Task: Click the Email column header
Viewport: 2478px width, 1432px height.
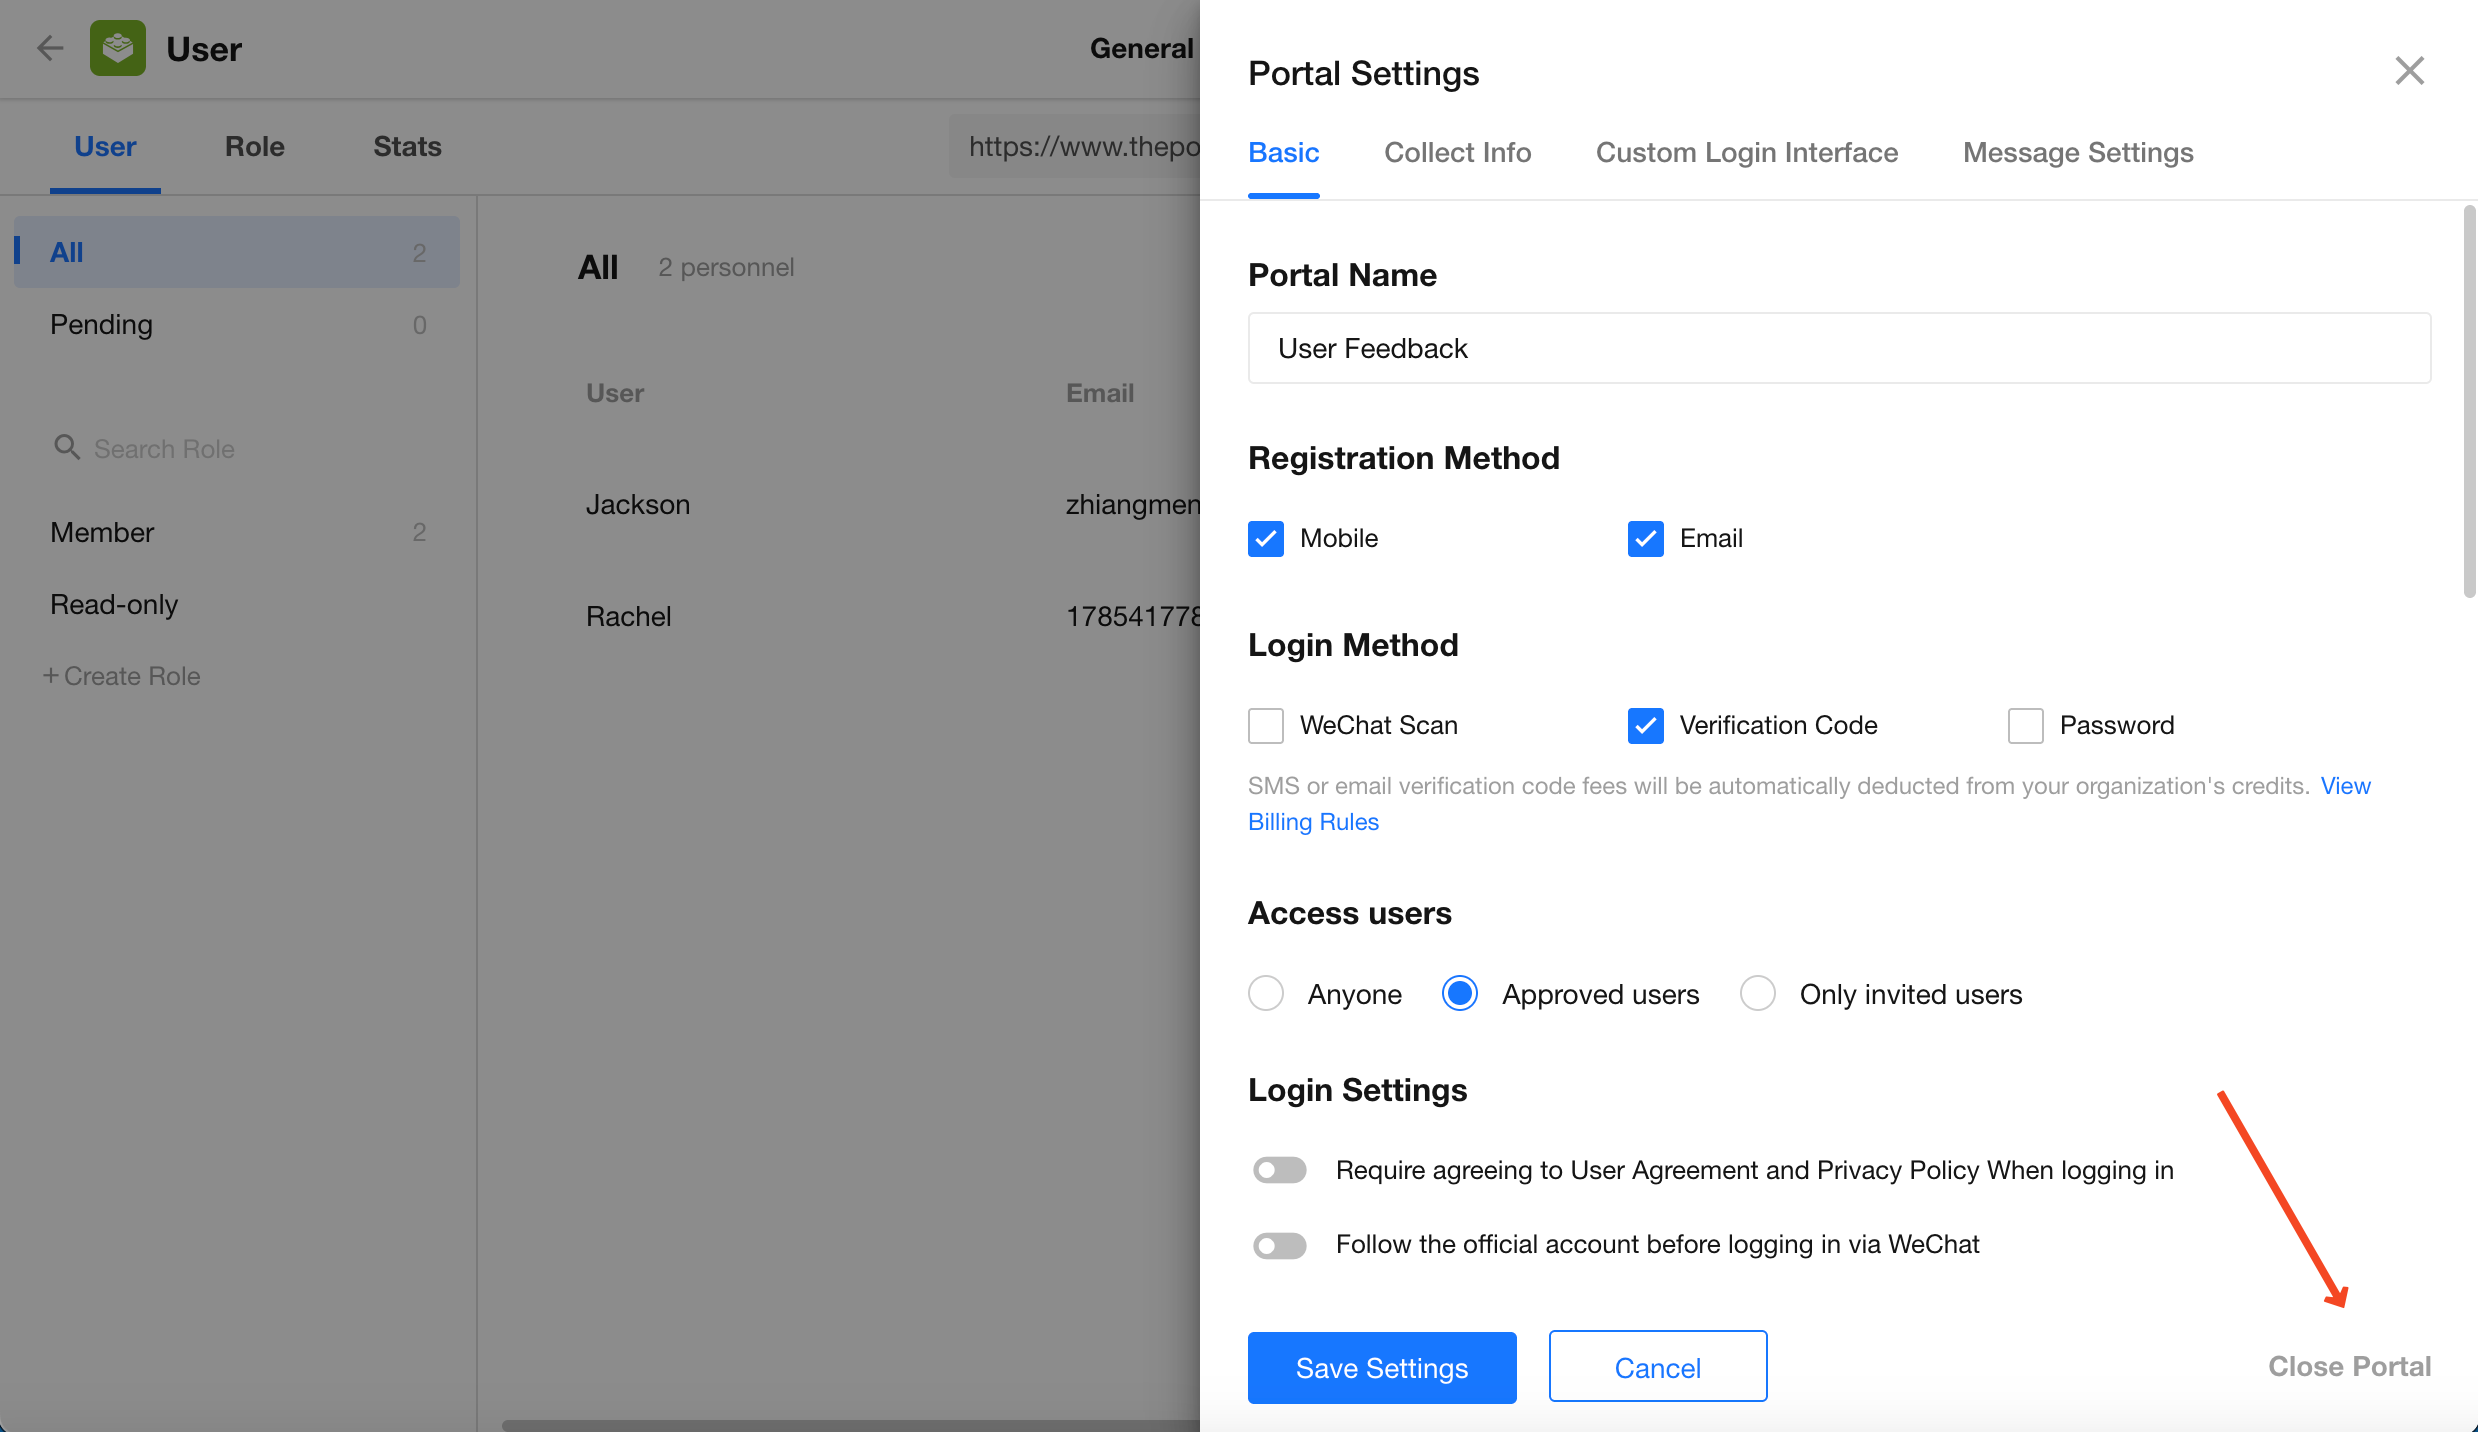Action: coord(1100,393)
